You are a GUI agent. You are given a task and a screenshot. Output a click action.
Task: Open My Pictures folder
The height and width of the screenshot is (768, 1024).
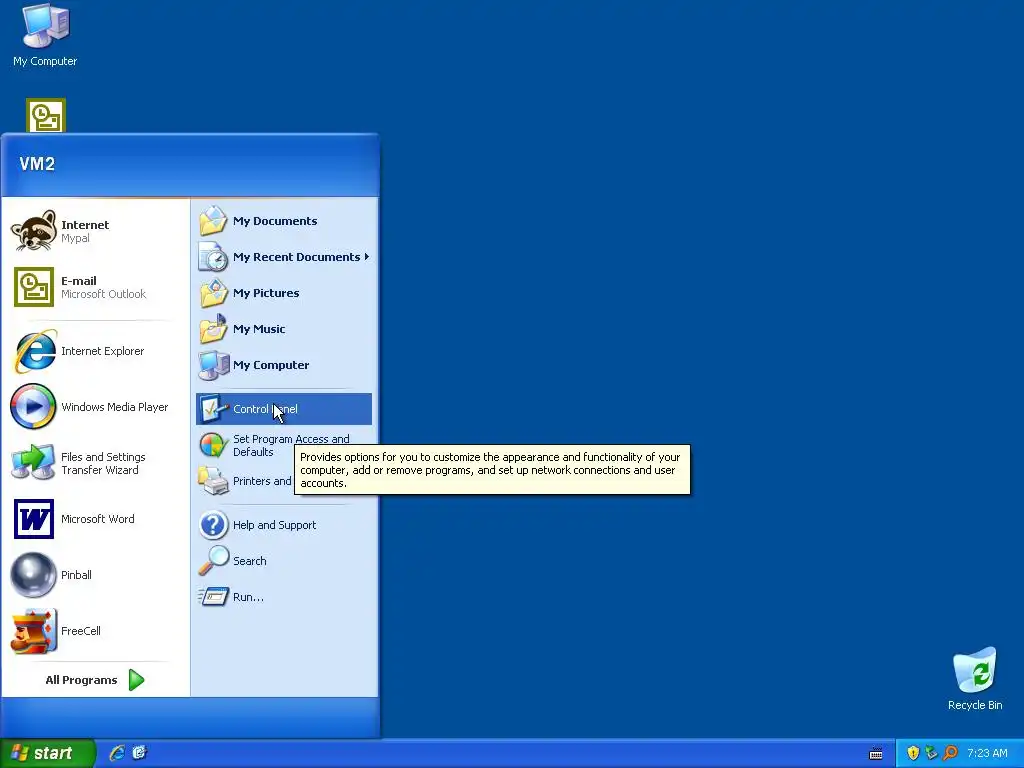283,293
